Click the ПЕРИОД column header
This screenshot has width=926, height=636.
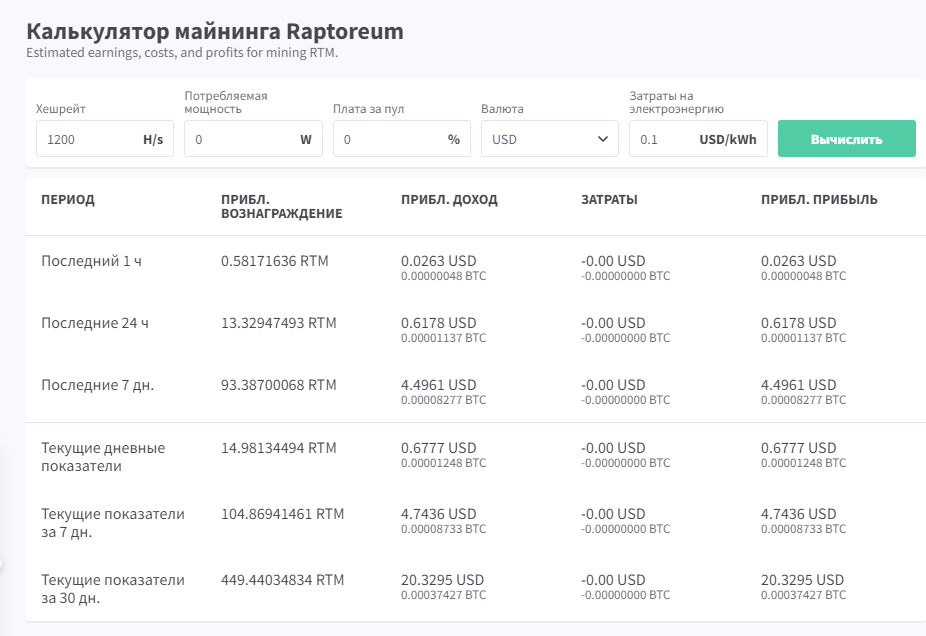click(68, 200)
